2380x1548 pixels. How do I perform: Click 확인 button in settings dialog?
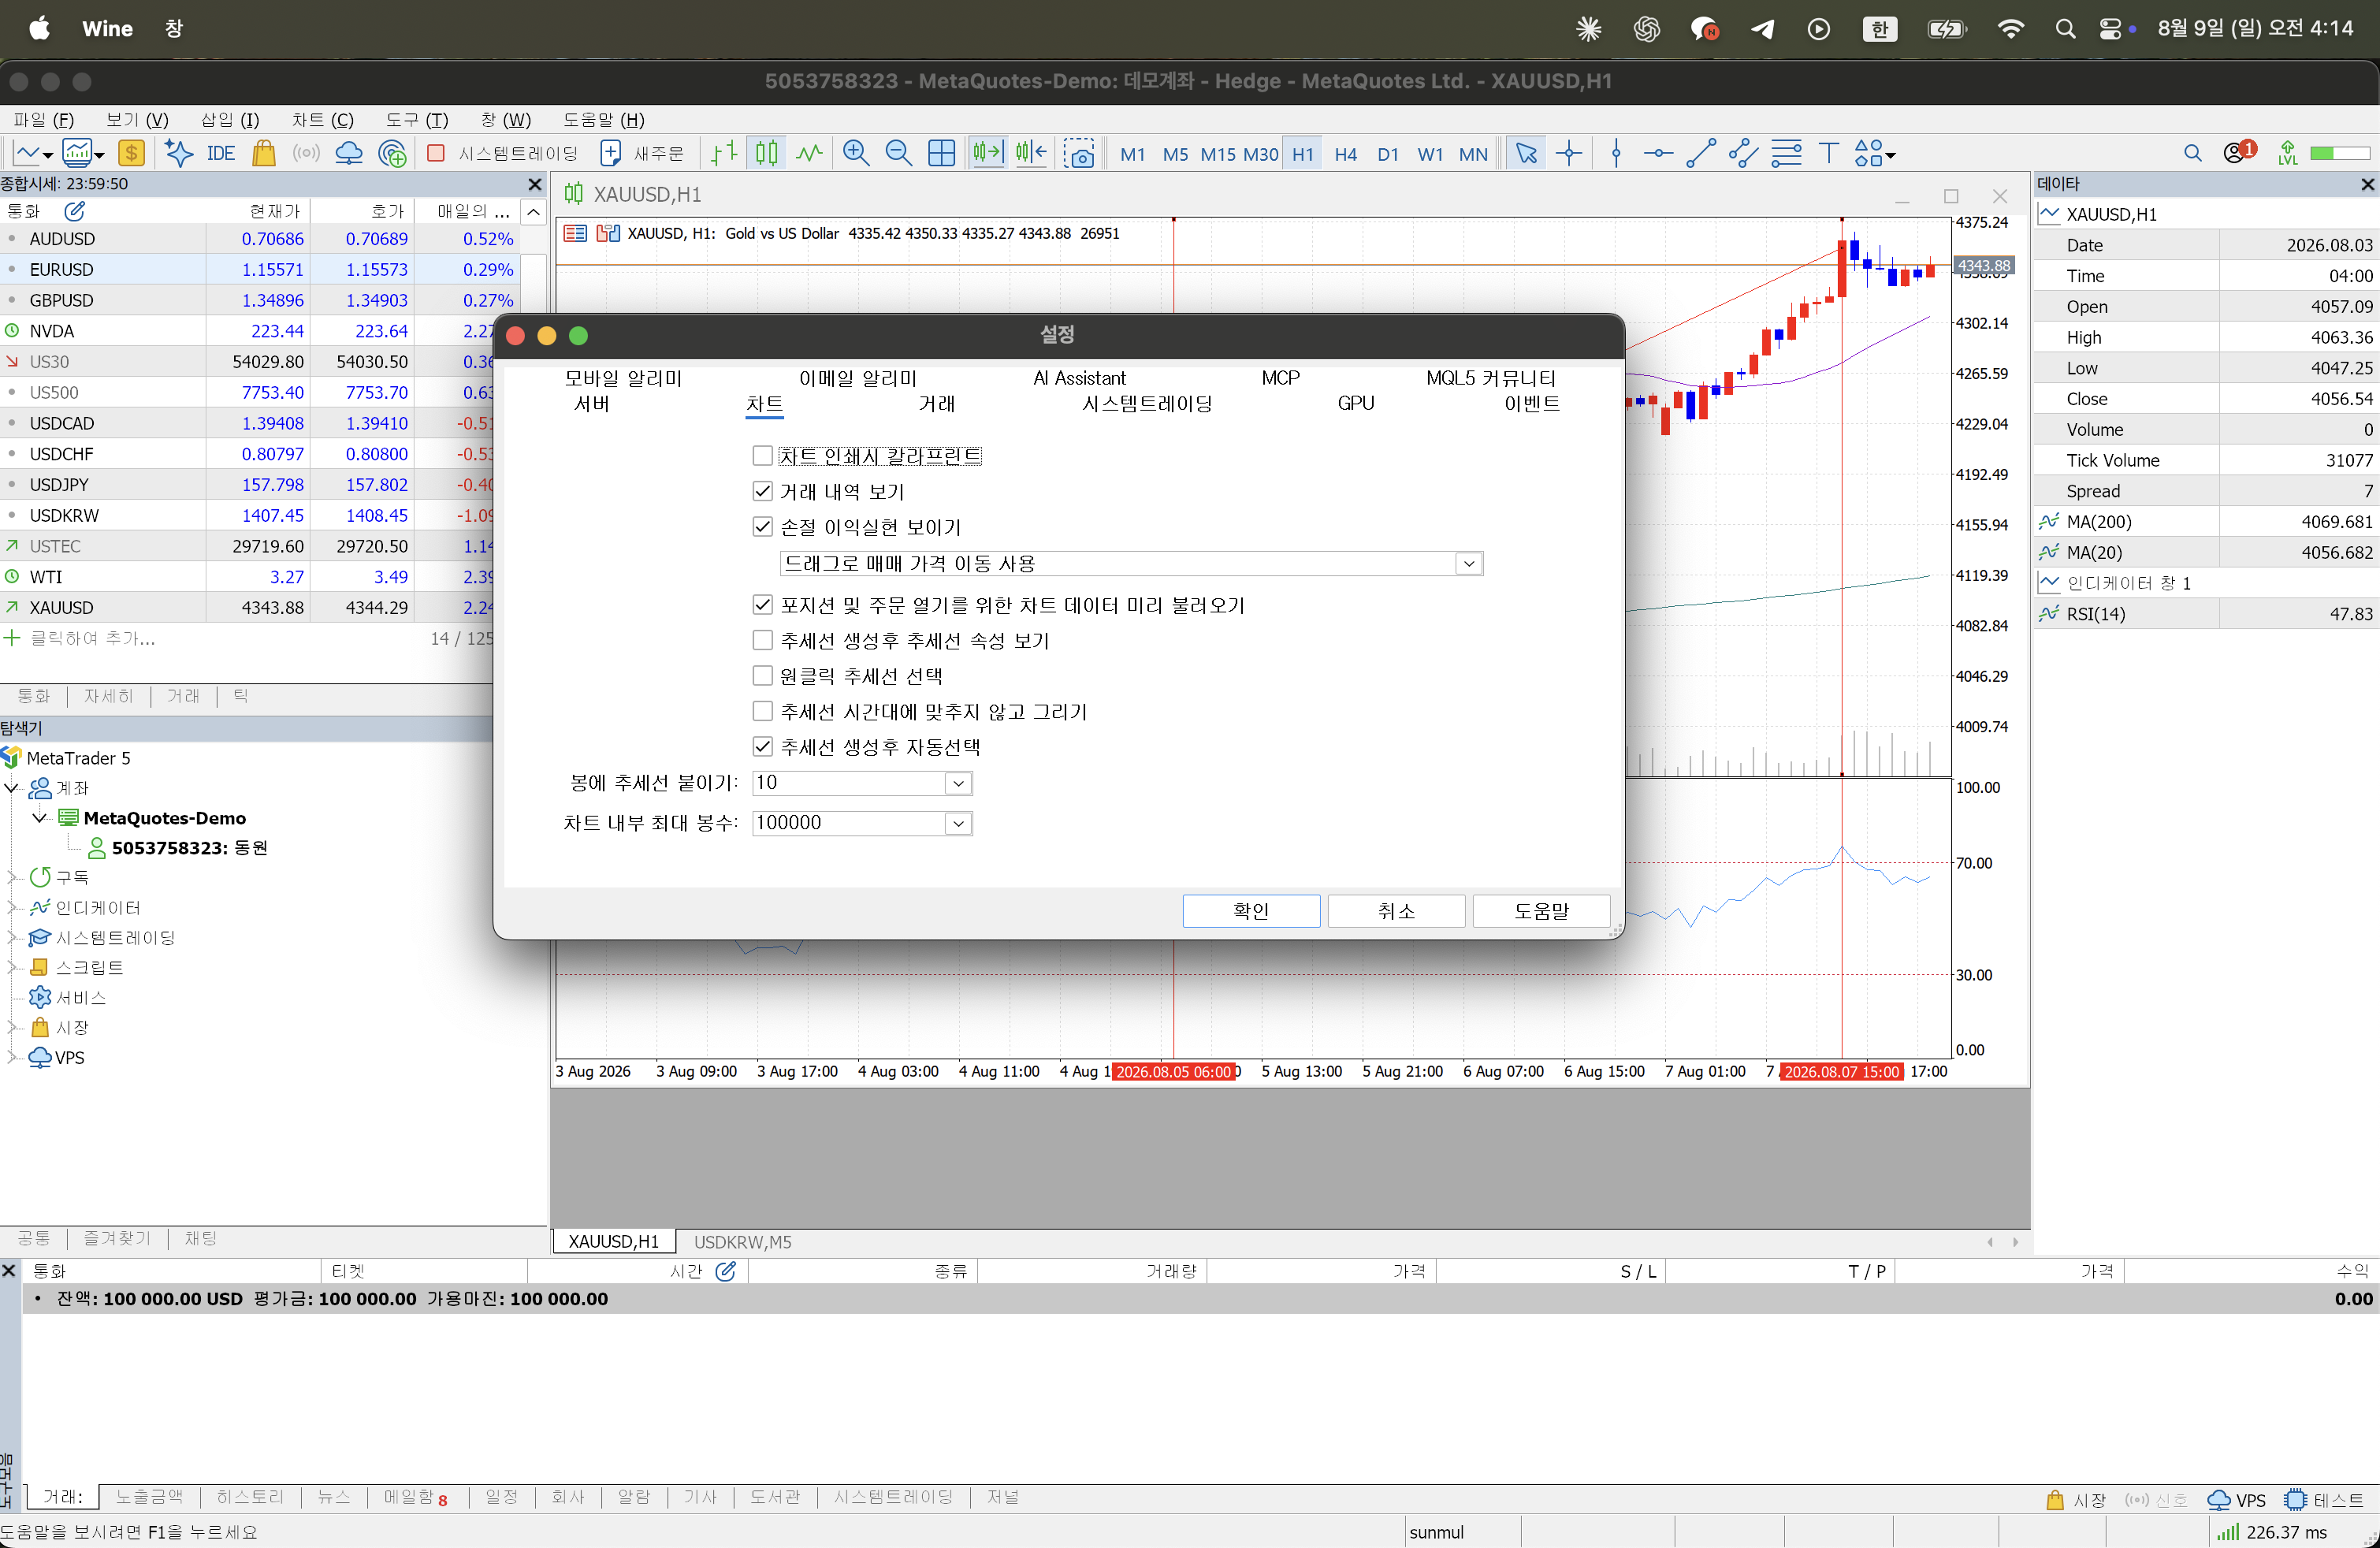[1251, 911]
